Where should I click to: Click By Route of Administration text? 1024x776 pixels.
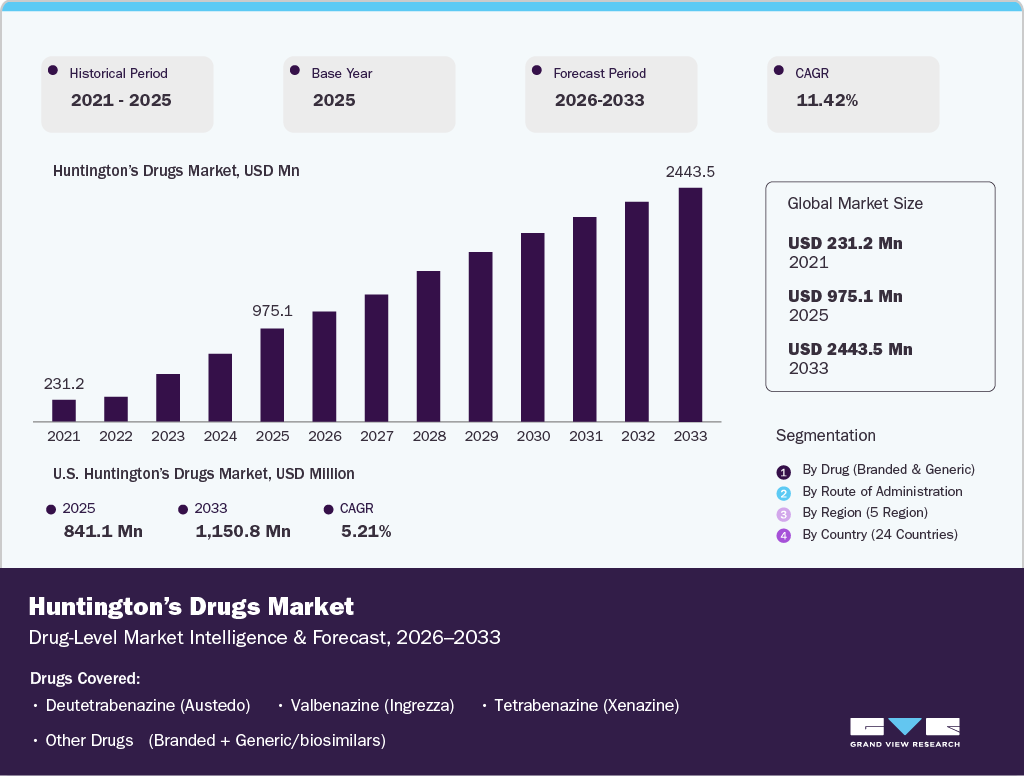[x=882, y=491]
